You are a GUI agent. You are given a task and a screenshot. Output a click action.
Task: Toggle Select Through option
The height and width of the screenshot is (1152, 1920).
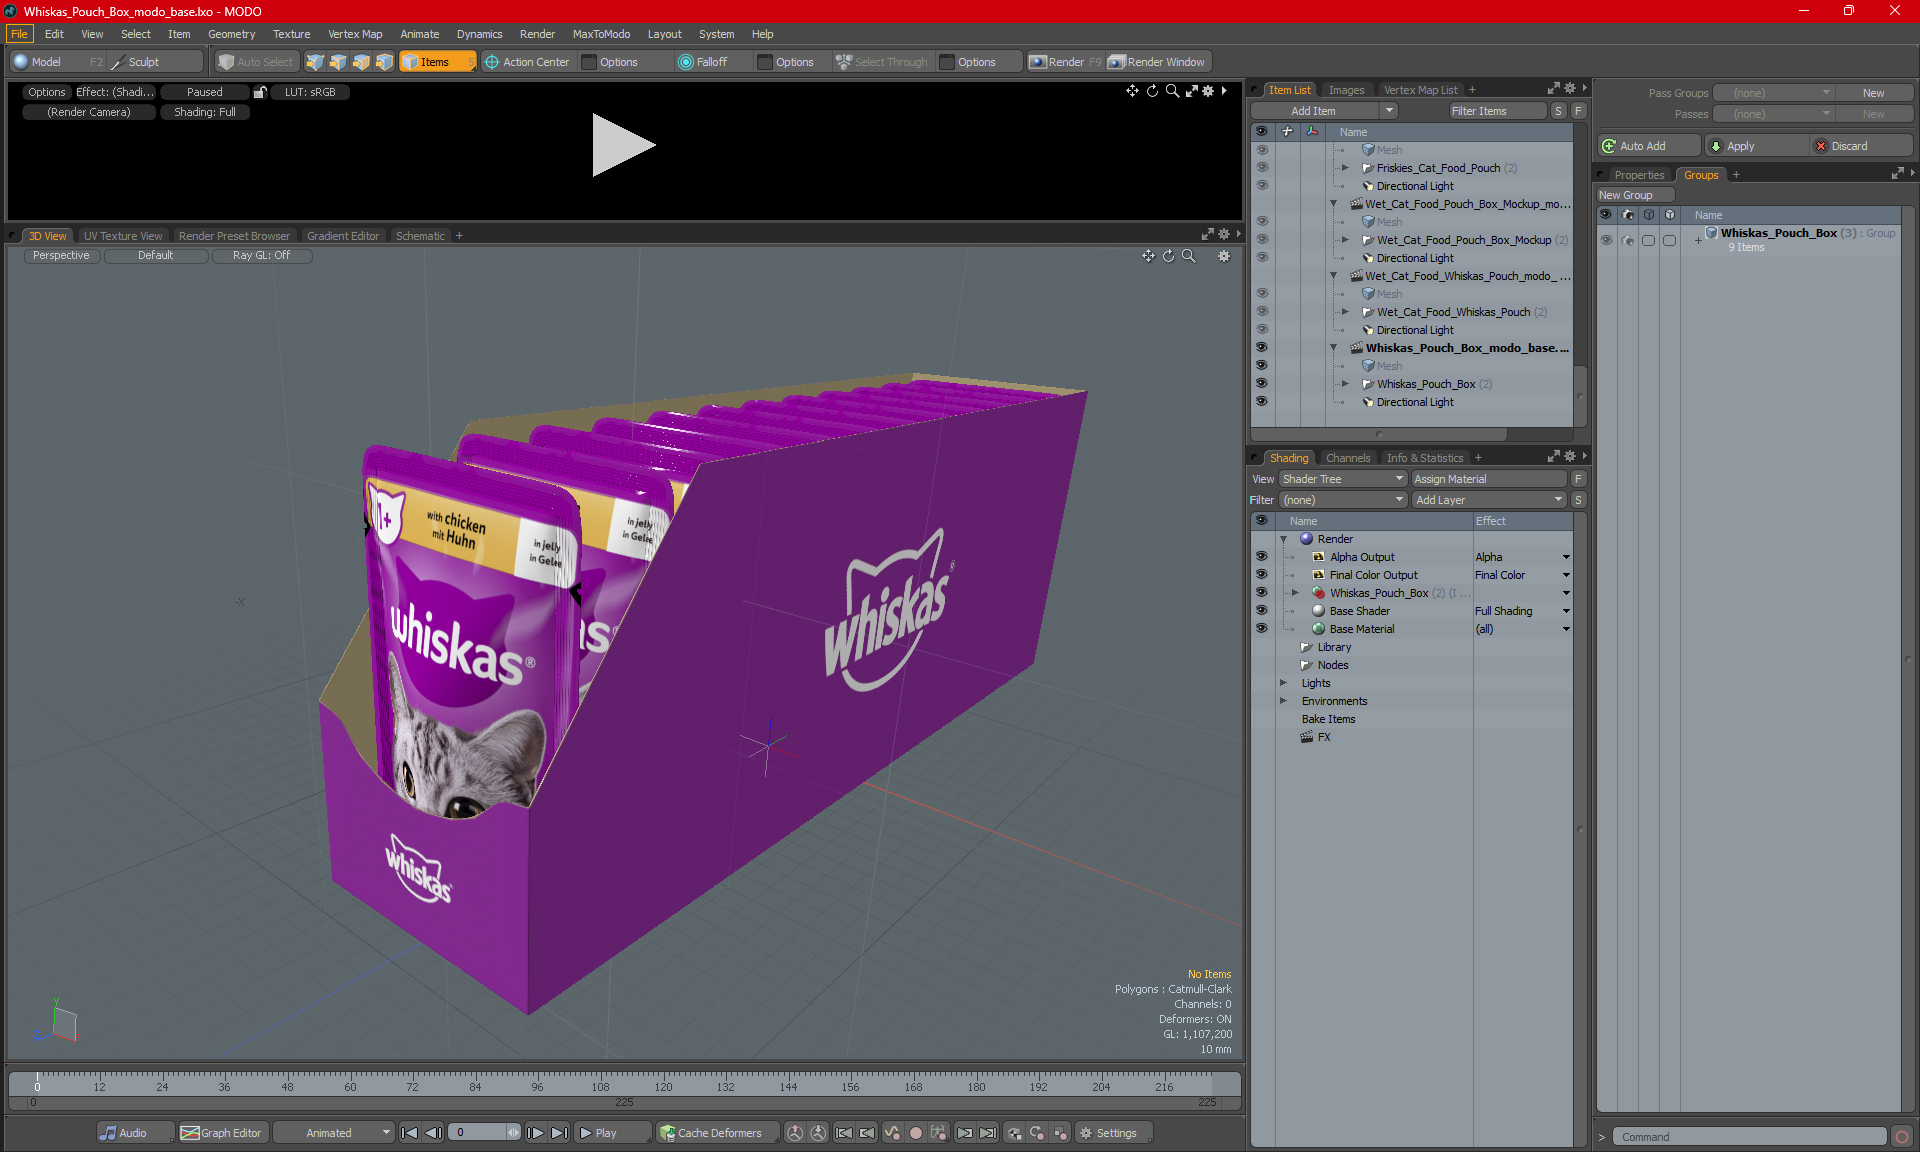pos(881,62)
